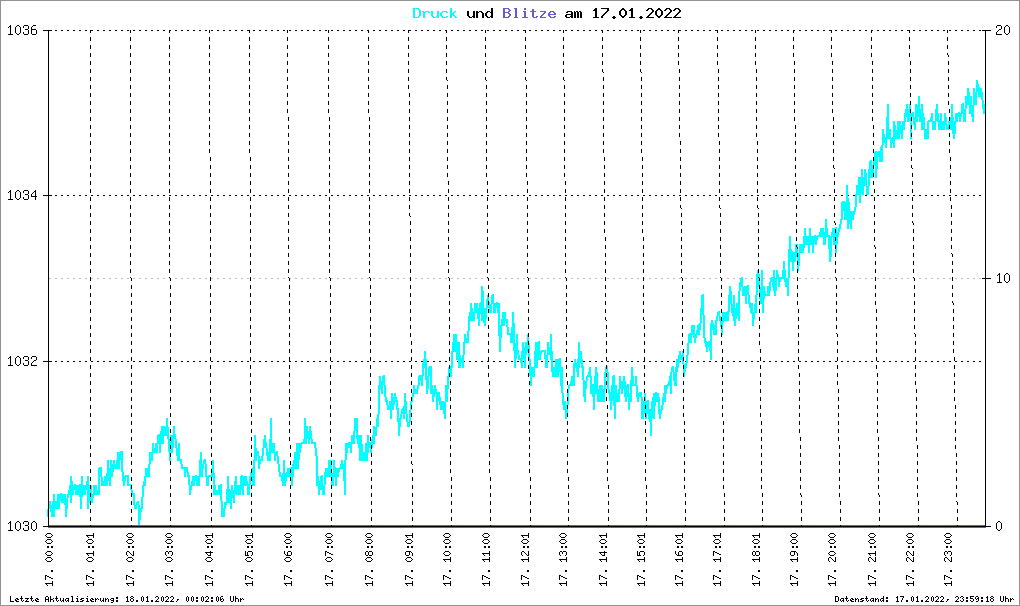Click the 'Druck' word in chart title

point(435,14)
